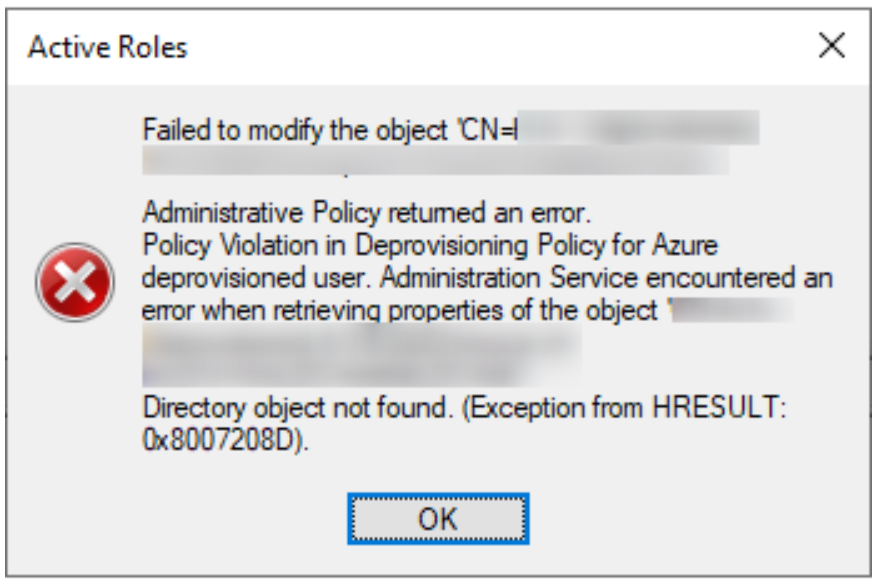Image resolution: width=884 pixels, height=584 pixels.
Task: Click the blurred block above 'Directory object'
Action: pos(360,354)
